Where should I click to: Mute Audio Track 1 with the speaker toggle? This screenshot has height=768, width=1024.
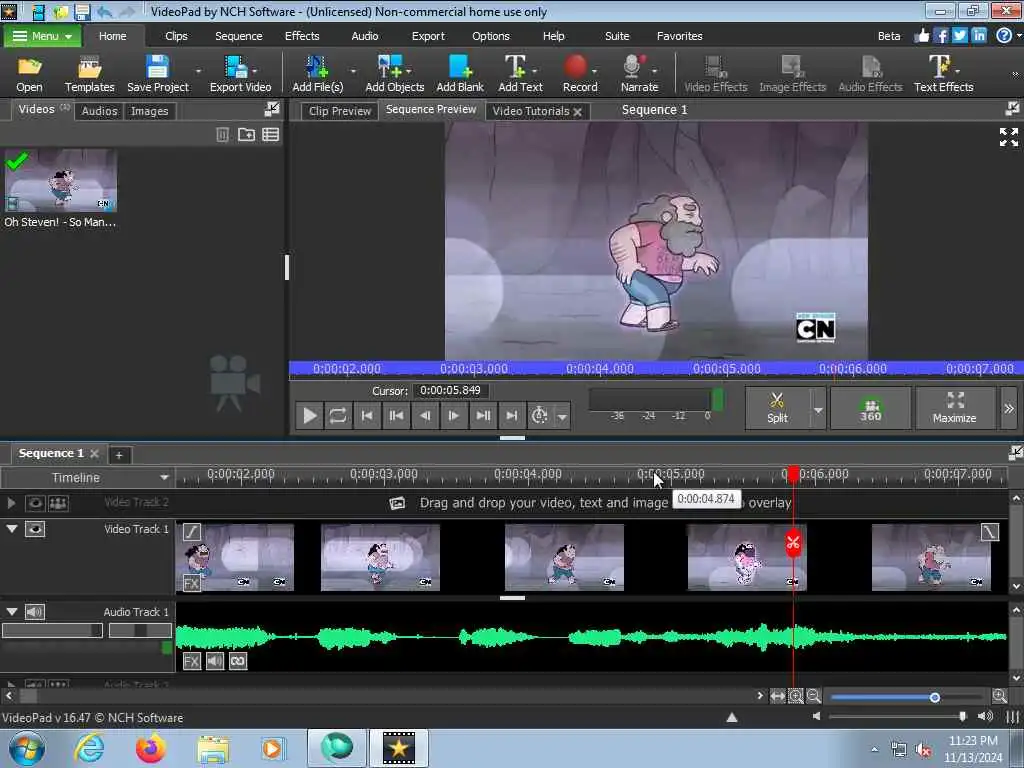[35, 612]
